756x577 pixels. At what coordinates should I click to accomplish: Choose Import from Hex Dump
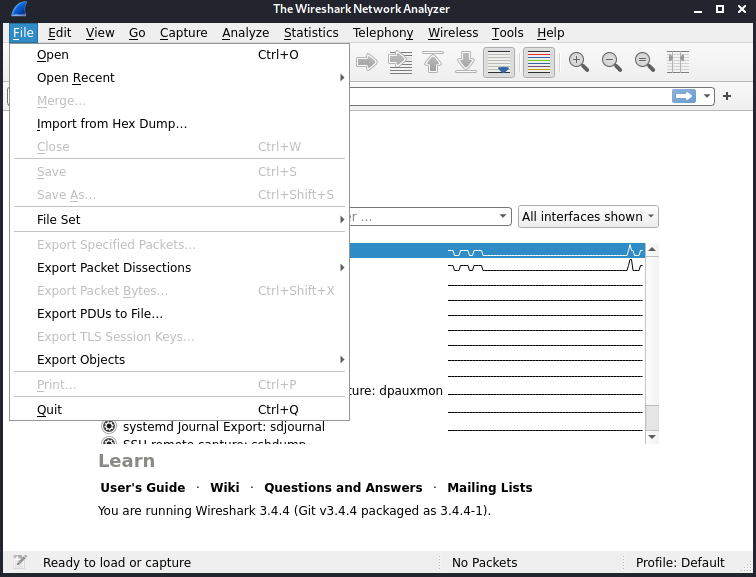(x=179, y=124)
